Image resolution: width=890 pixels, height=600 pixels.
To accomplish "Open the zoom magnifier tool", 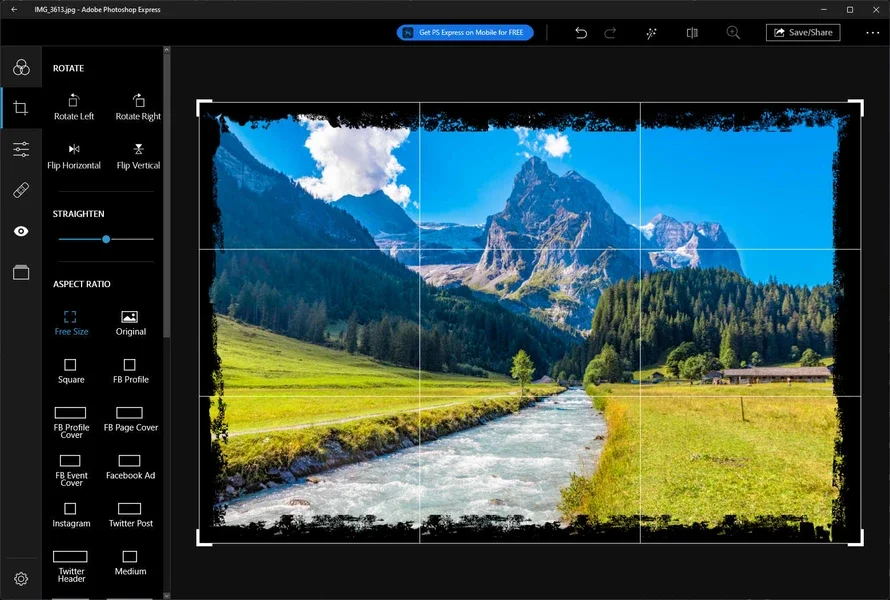I will click(x=733, y=32).
